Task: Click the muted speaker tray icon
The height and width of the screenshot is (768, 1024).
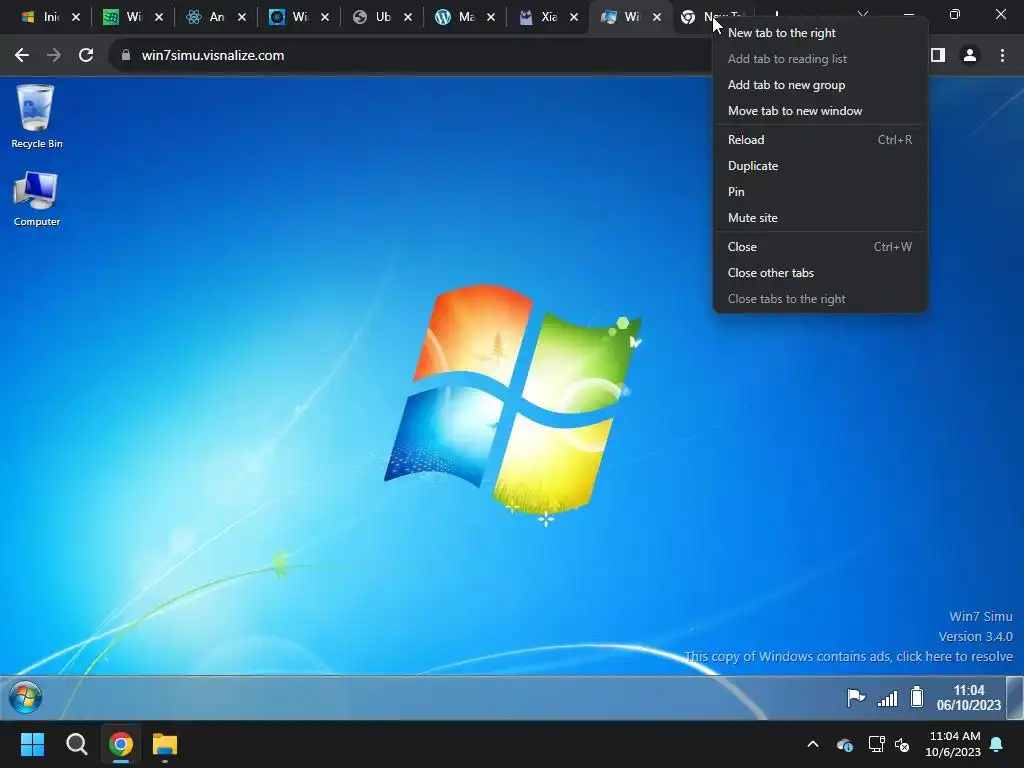Action: click(x=903, y=744)
